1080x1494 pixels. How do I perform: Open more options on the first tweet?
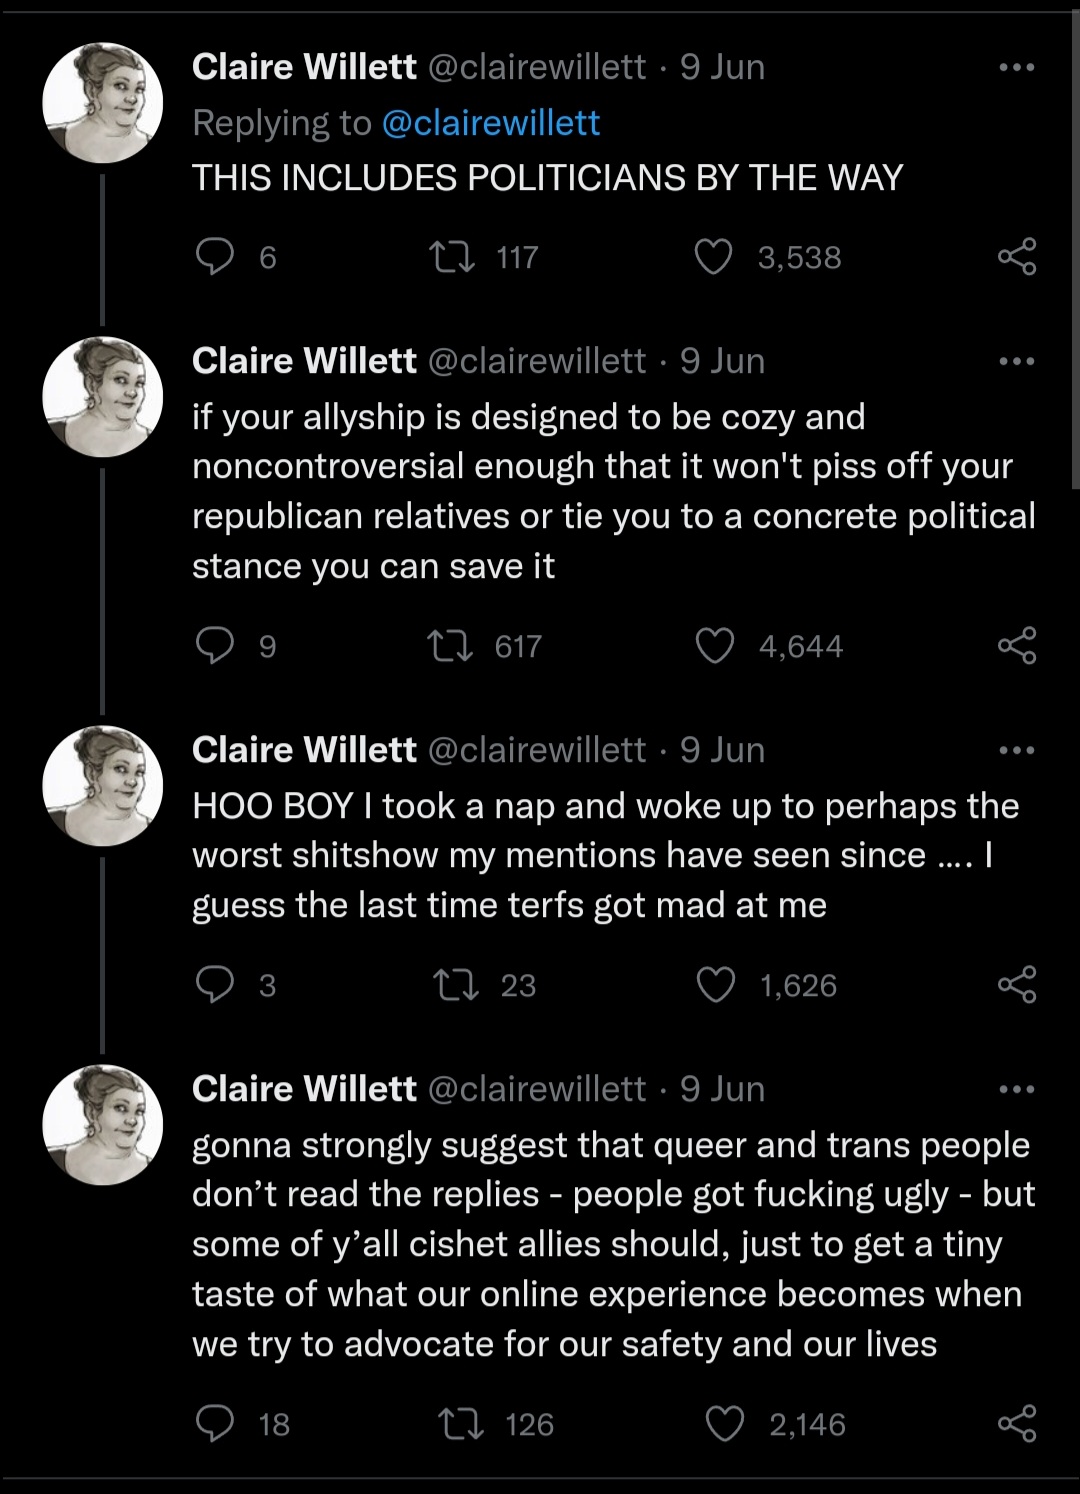[x=1017, y=67]
